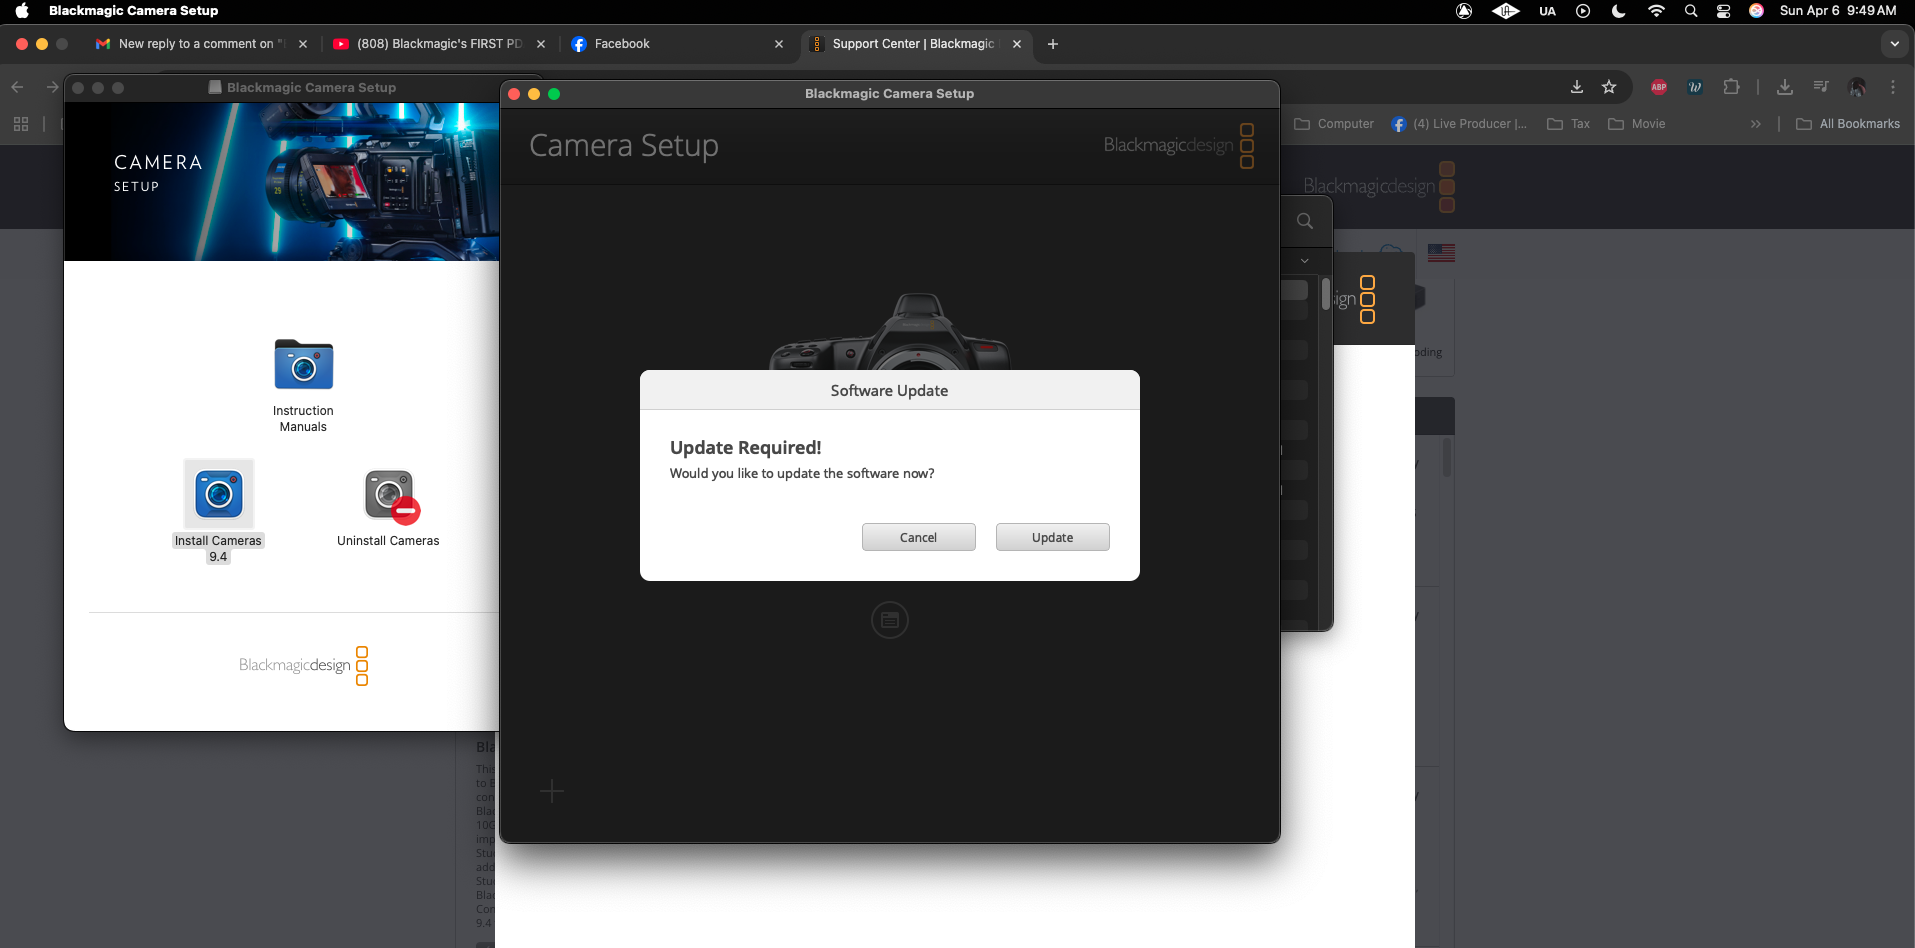Open the Instruction Manuals folder icon

tap(303, 365)
